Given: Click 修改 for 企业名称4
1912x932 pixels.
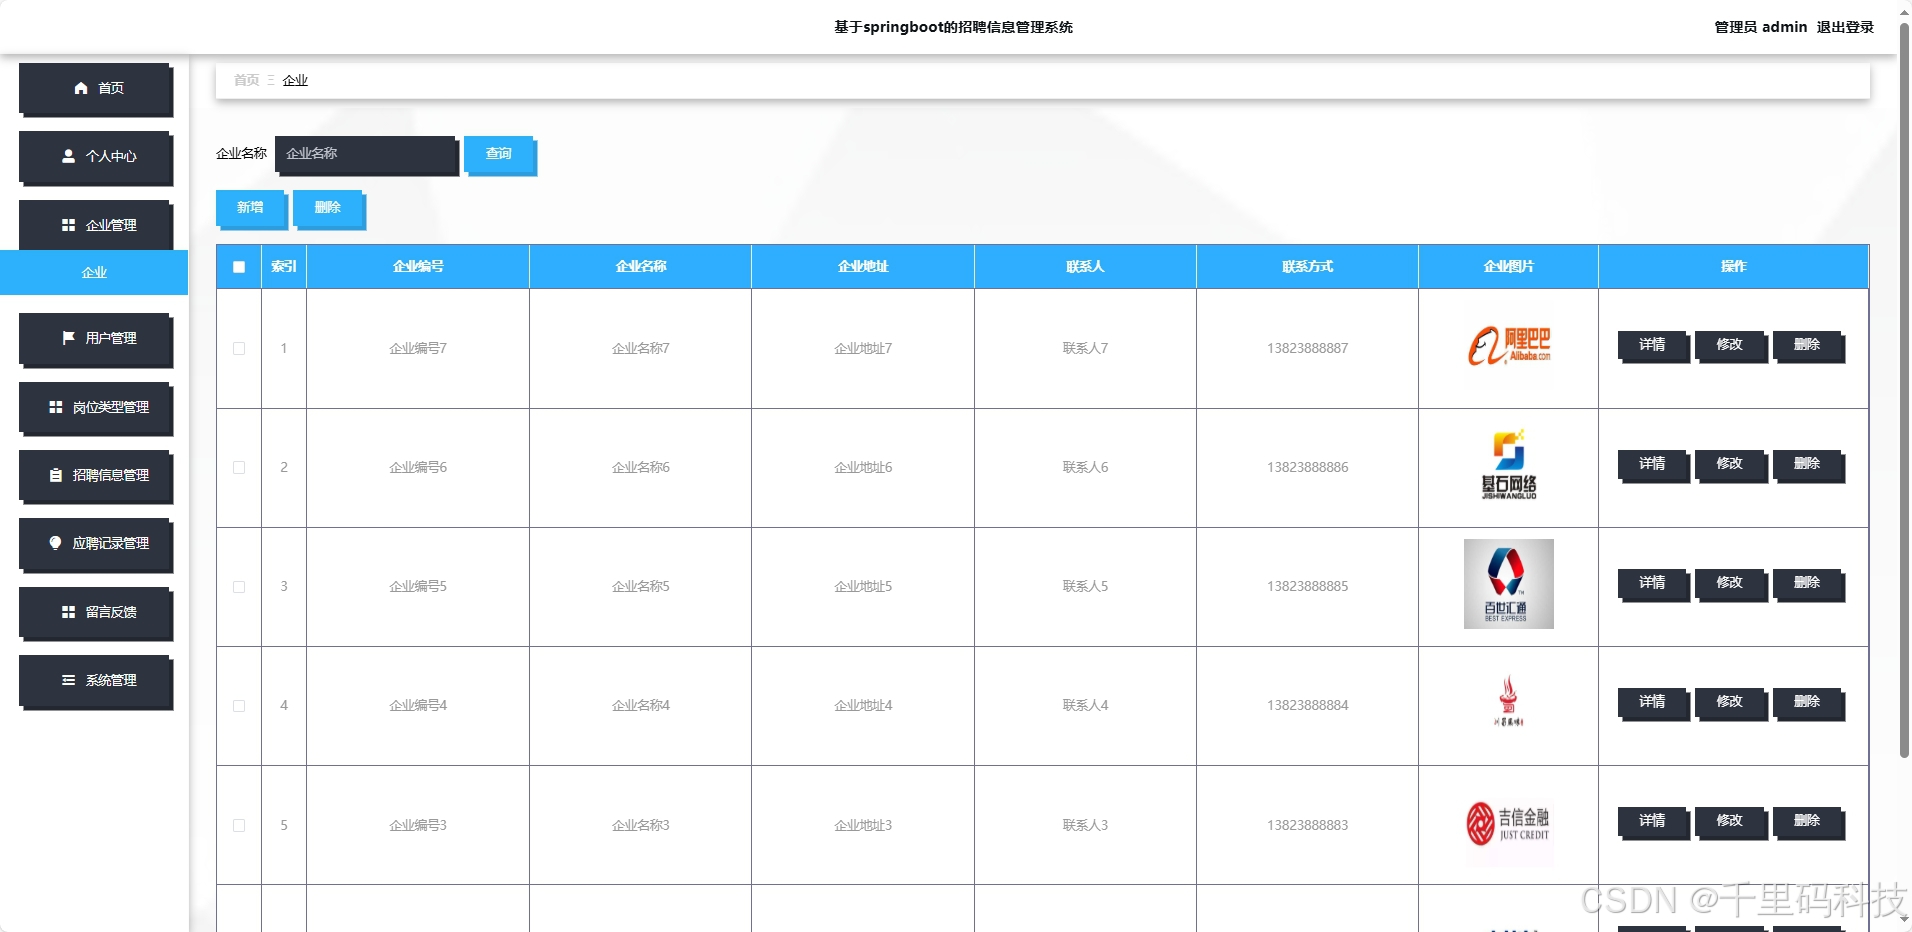Looking at the screenshot, I should [x=1731, y=703].
